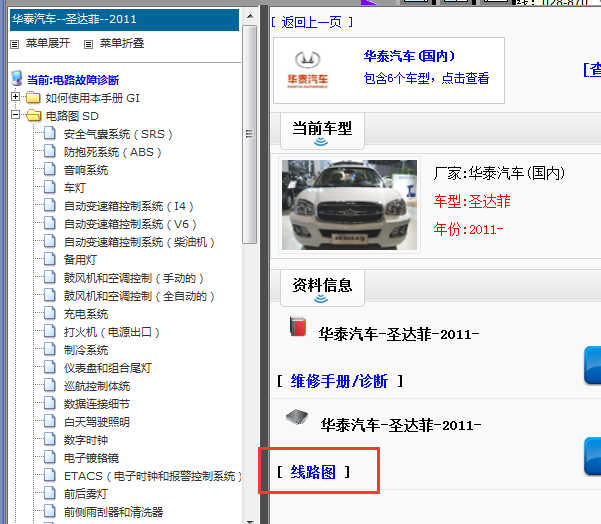This screenshot has height=524, width=601.
Task: Click the page icon next to 车灯
Action: tap(49, 187)
